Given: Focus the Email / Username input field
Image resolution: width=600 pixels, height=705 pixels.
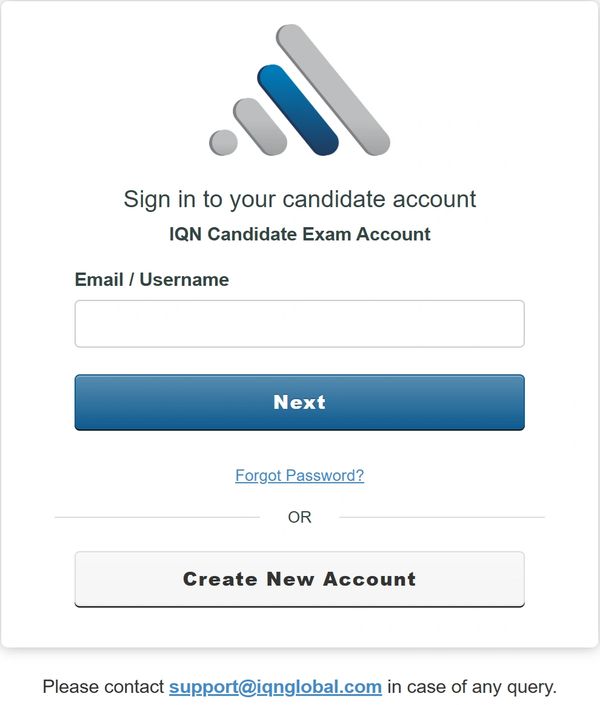Looking at the screenshot, I should (299, 324).
